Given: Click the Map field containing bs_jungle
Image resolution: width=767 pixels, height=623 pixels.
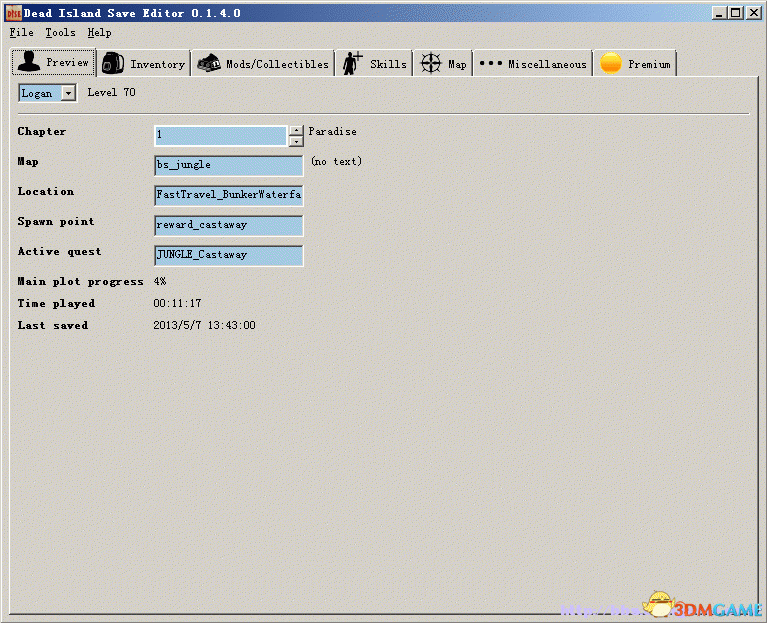Looking at the screenshot, I should (228, 165).
